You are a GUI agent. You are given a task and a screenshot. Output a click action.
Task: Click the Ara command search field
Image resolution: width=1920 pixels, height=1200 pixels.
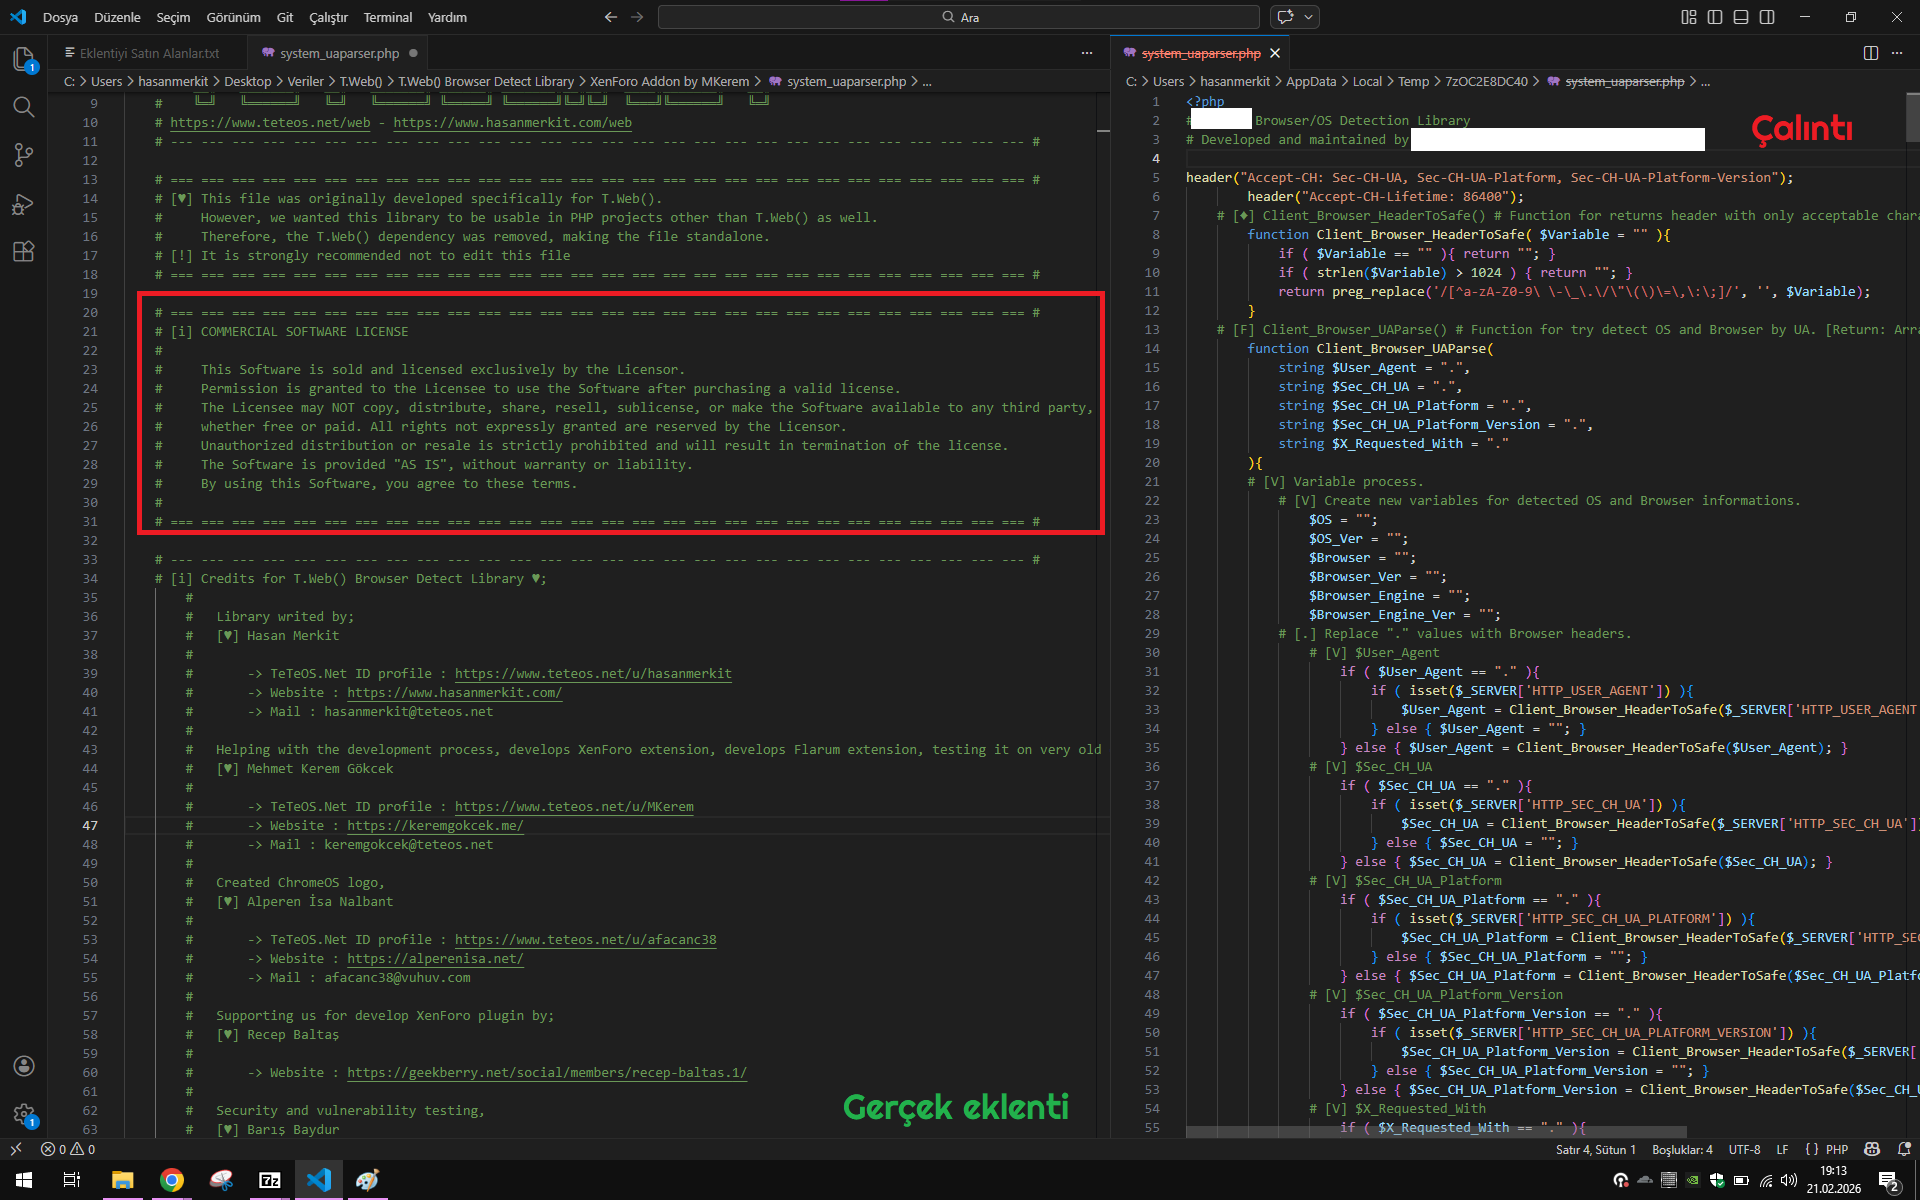pyautogui.click(x=958, y=17)
